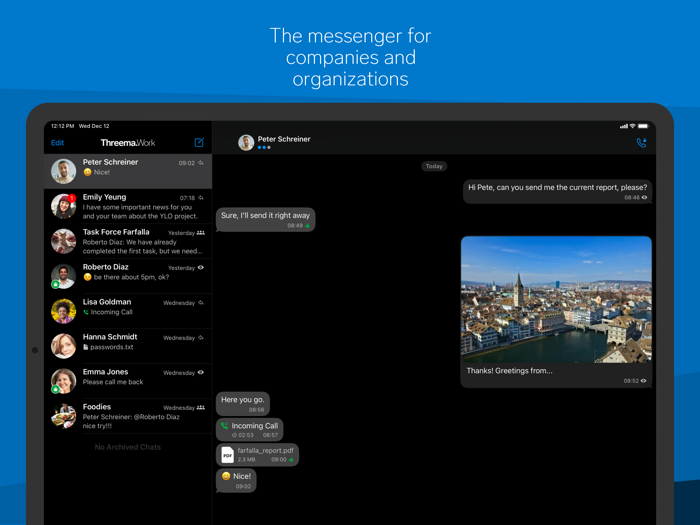Start a call with Peter Schreiner
Image resolution: width=700 pixels, height=525 pixels.
click(x=641, y=143)
